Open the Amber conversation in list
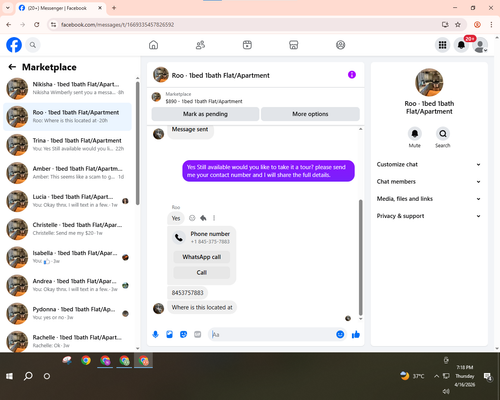 point(68,173)
